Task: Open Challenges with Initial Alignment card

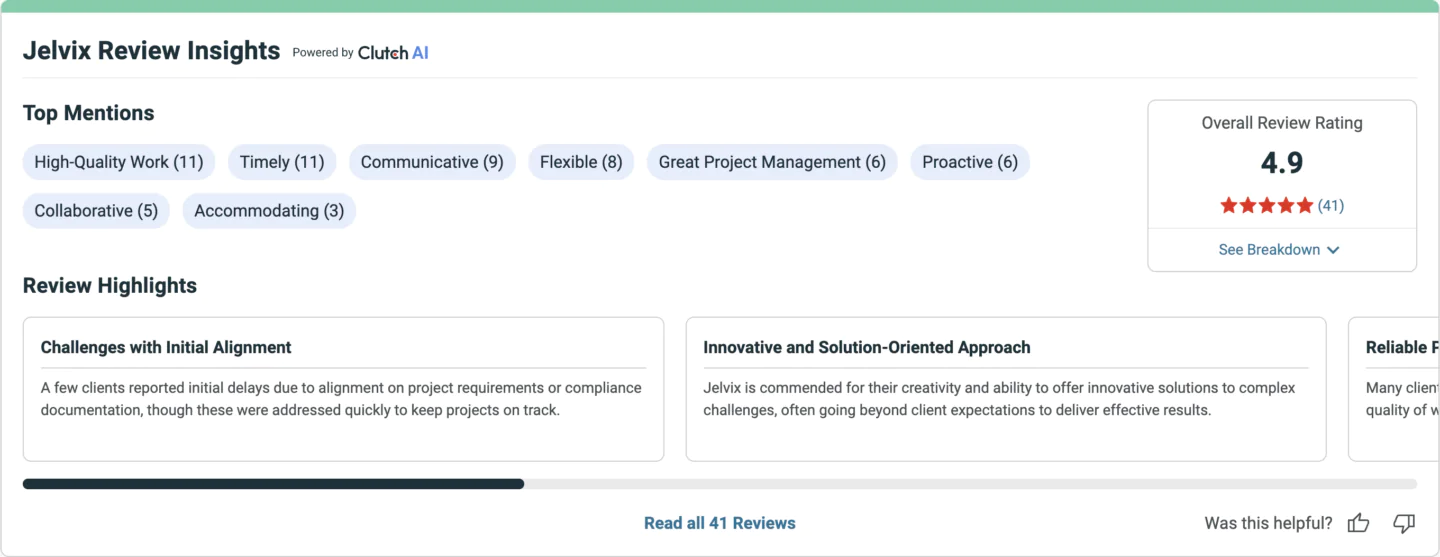Action: (343, 389)
